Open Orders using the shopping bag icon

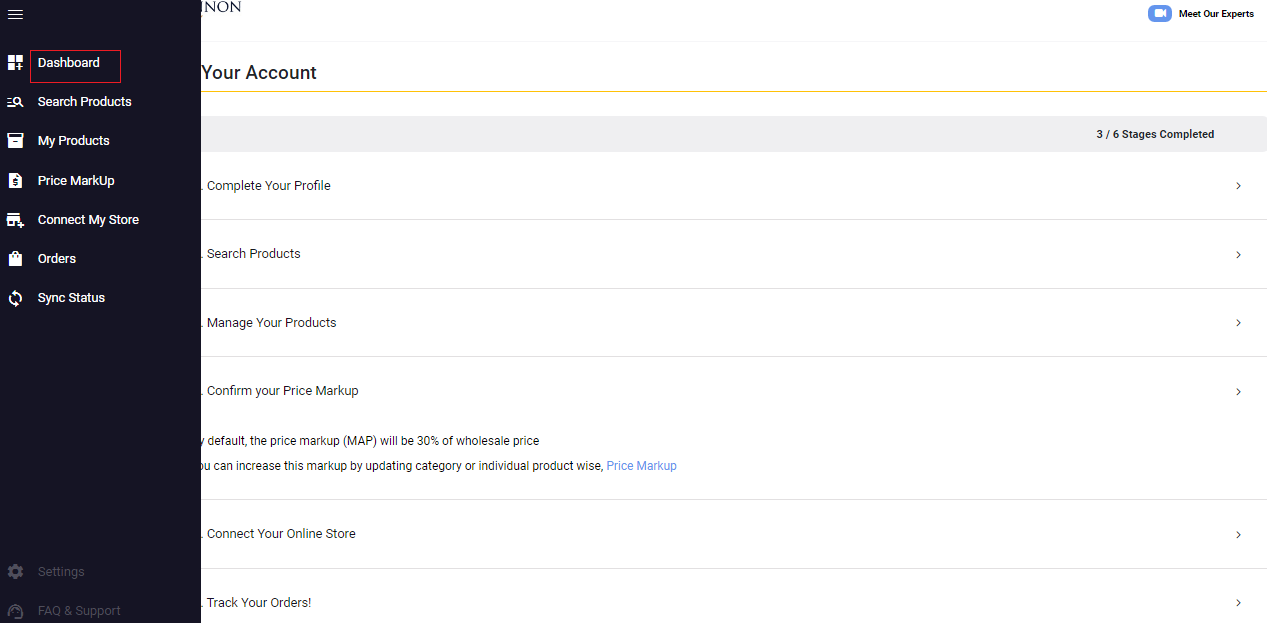15,258
